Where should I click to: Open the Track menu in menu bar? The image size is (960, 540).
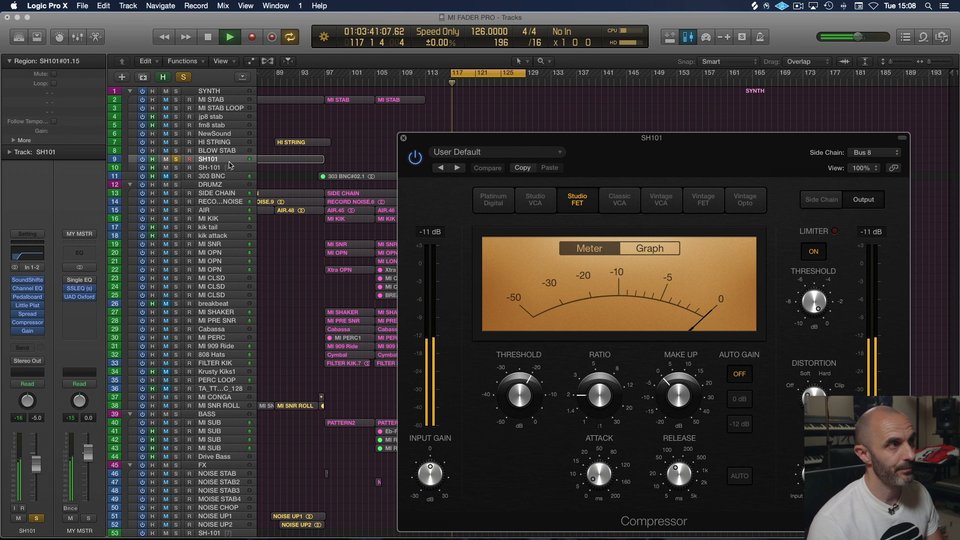[128, 6]
